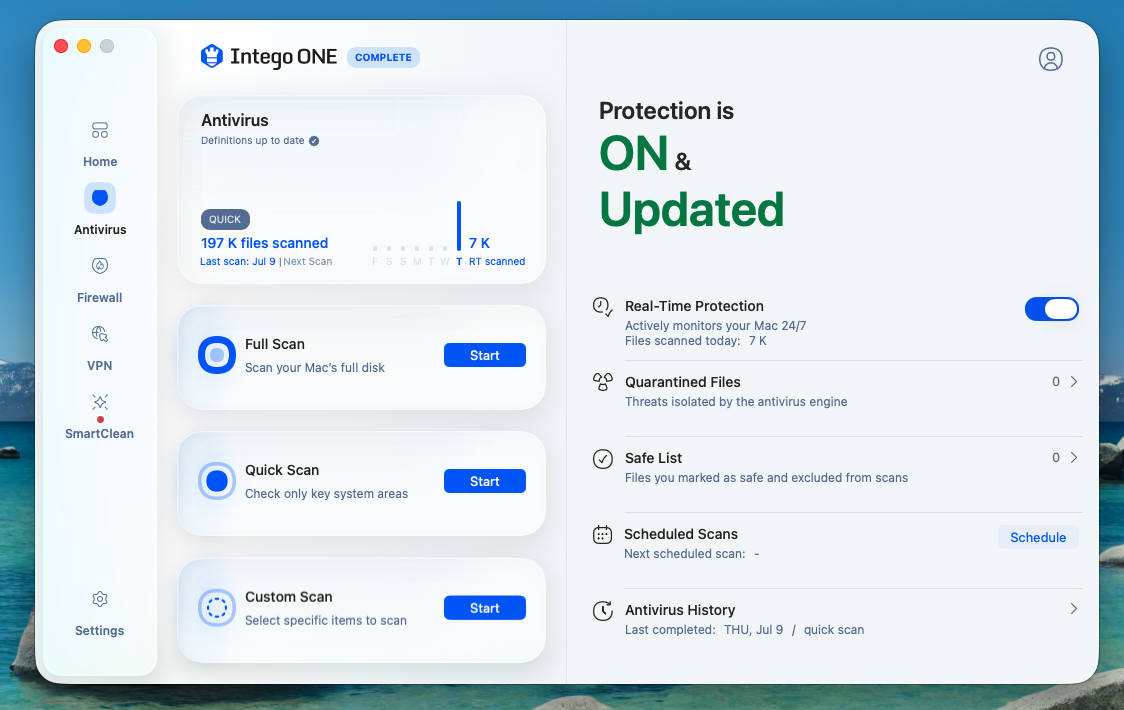Switch to the Firewall label in sidebar
Image resolution: width=1124 pixels, height=710 pixels.
100,298
